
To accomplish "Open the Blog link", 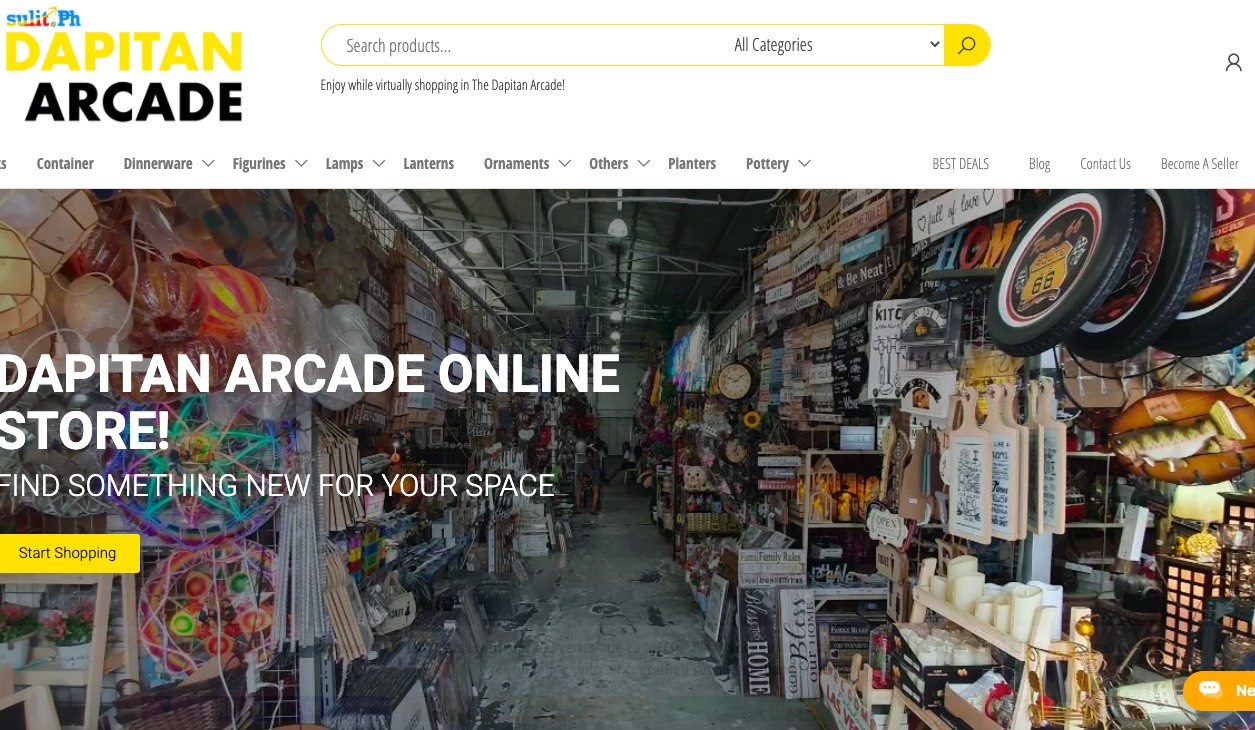I will pos(1040,164).
